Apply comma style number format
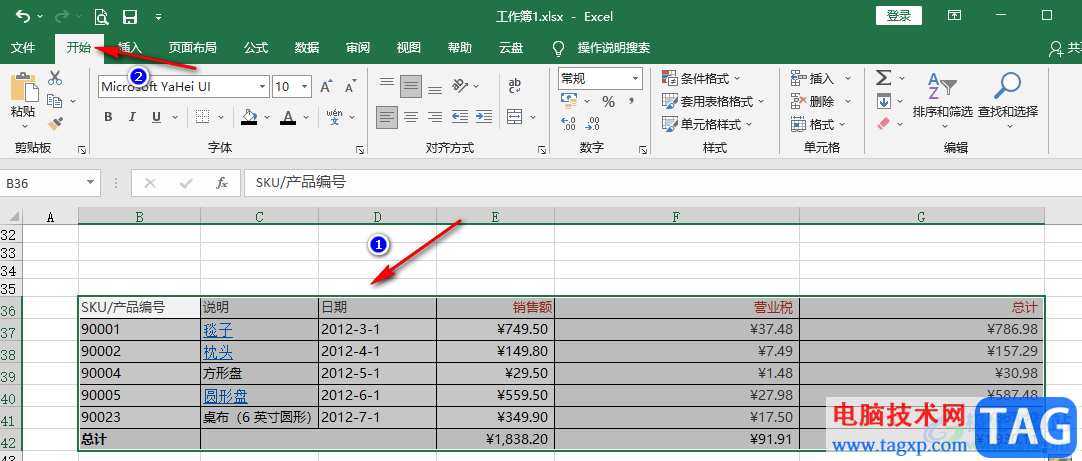1082x461 pixels. (x=631, y=102)
